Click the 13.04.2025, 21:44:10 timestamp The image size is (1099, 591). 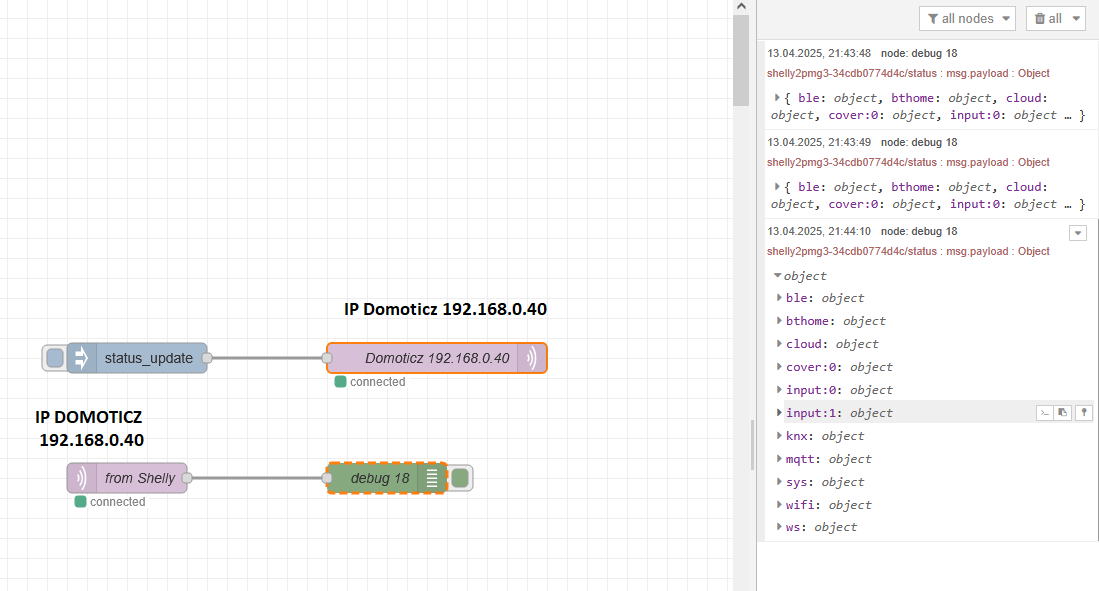coord(819,231)
